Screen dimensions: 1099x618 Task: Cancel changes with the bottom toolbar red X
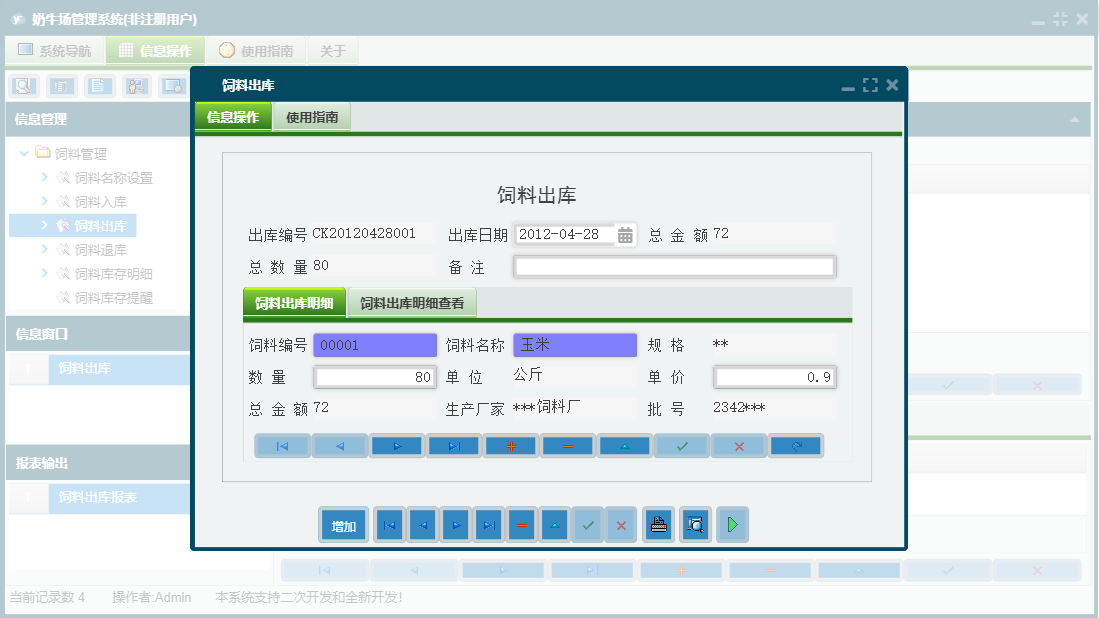(621, 525)
